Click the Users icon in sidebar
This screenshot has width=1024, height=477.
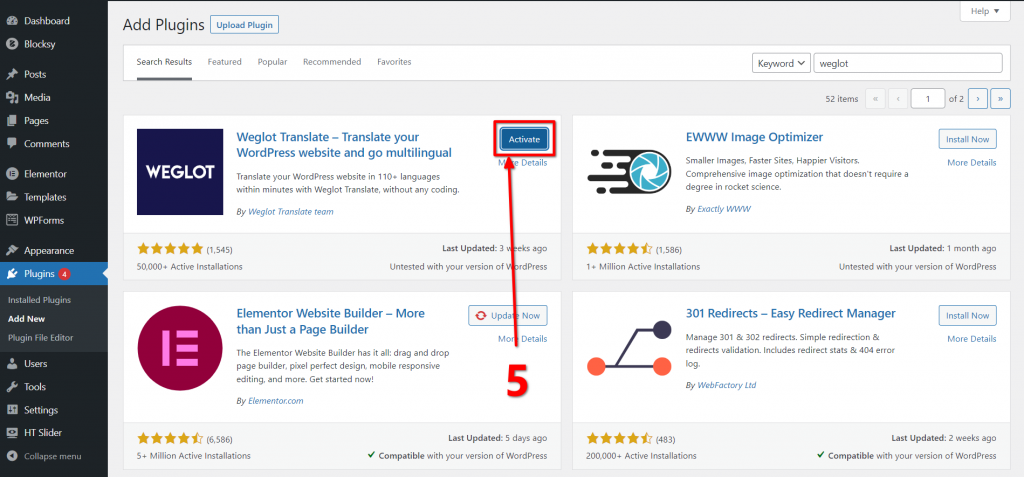click(12, 363)
